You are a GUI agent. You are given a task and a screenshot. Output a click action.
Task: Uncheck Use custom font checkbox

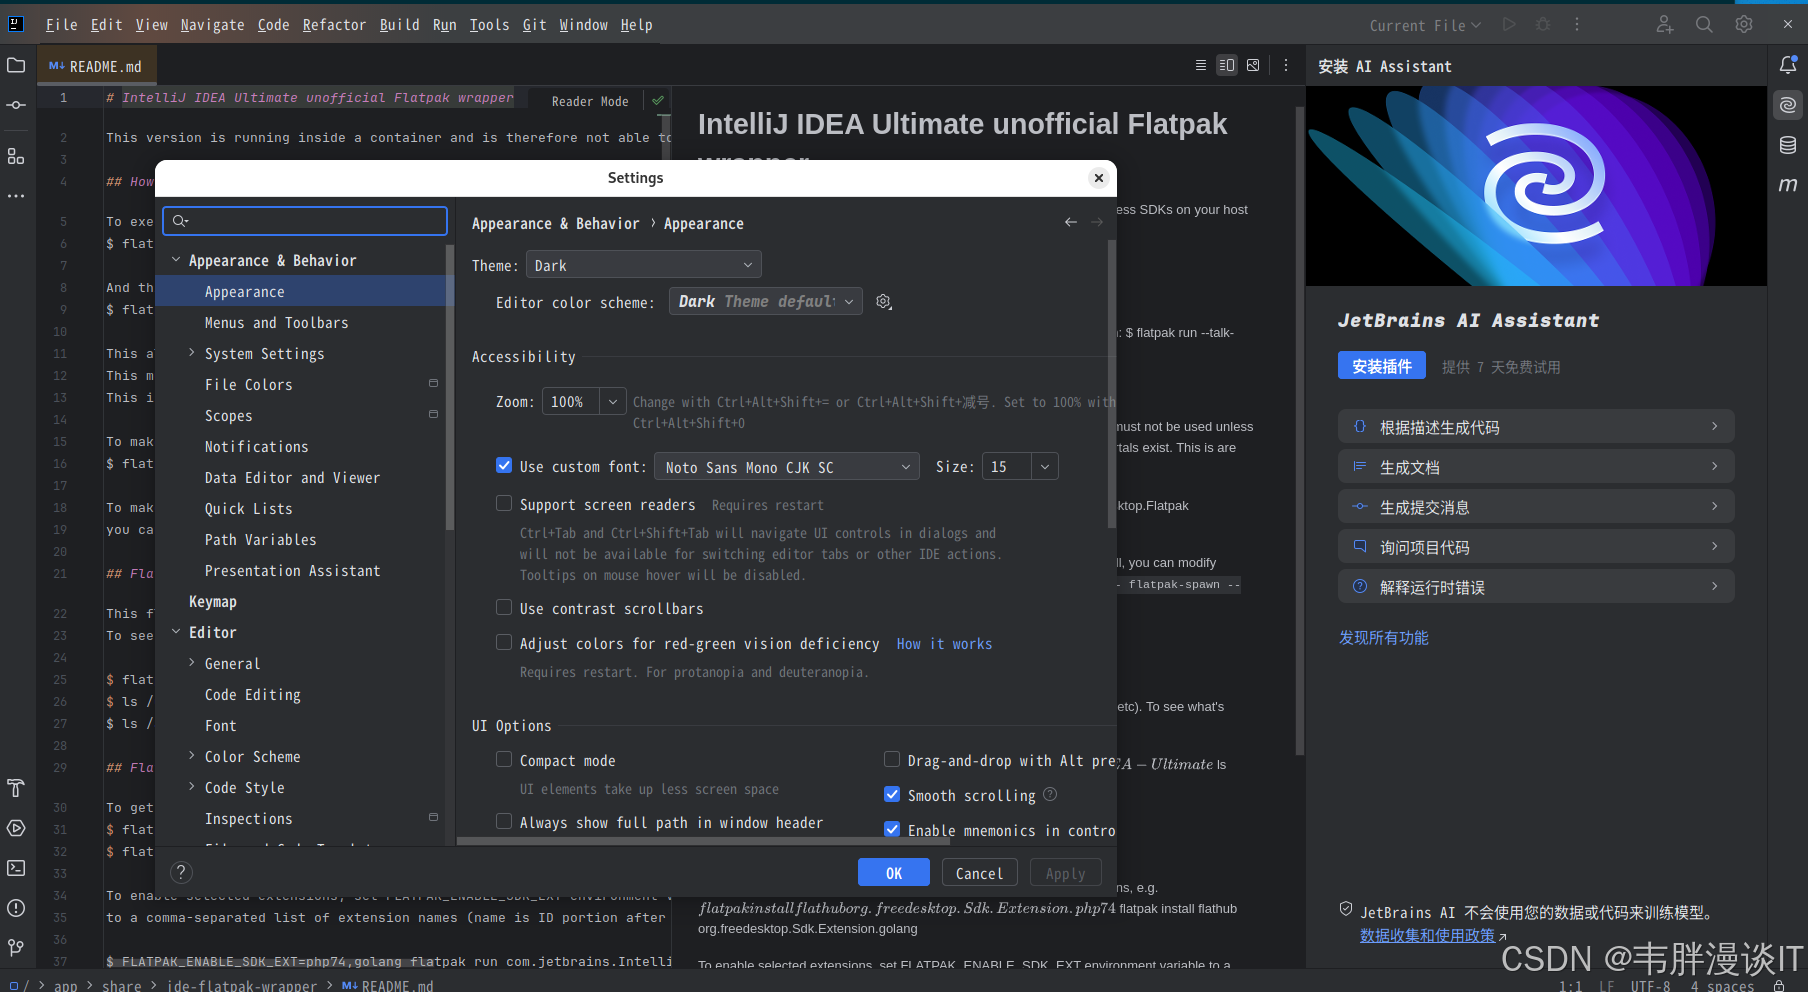[x=504, y=465]
